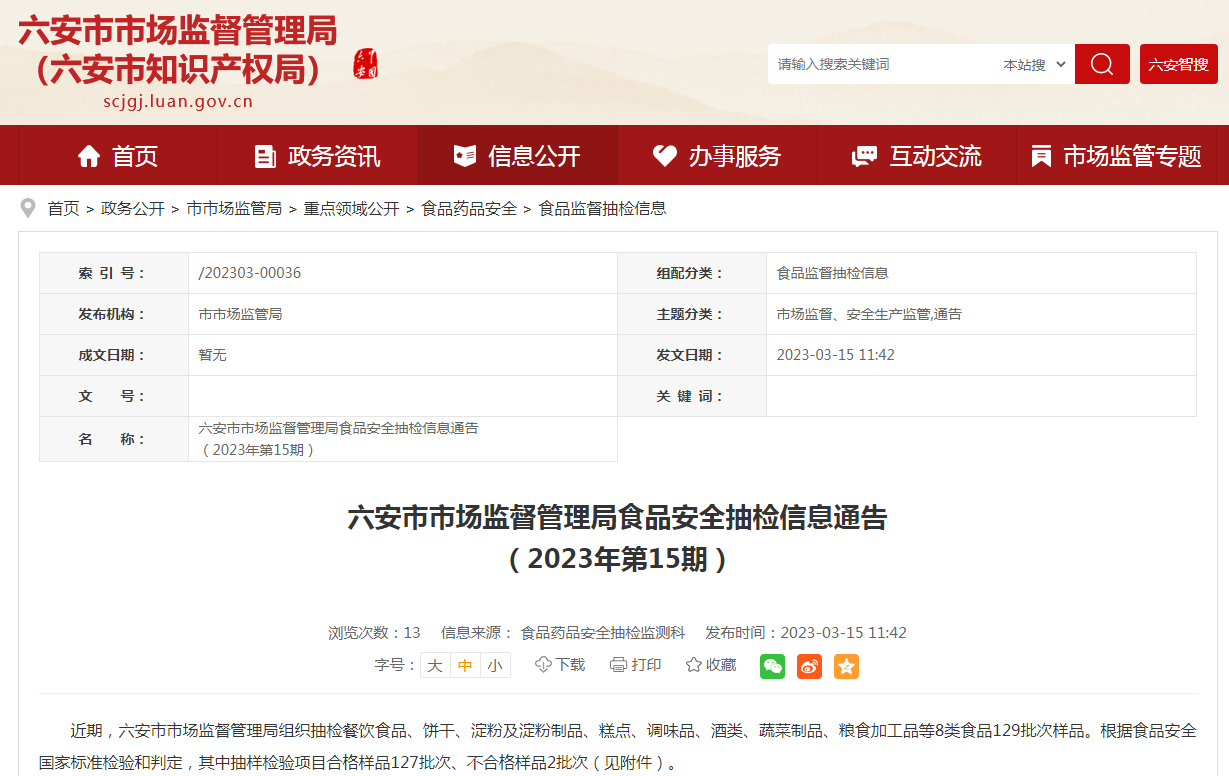Click the location pin breadcrumb icon
The image size is (1229, 776).
[x=28, y=208]
